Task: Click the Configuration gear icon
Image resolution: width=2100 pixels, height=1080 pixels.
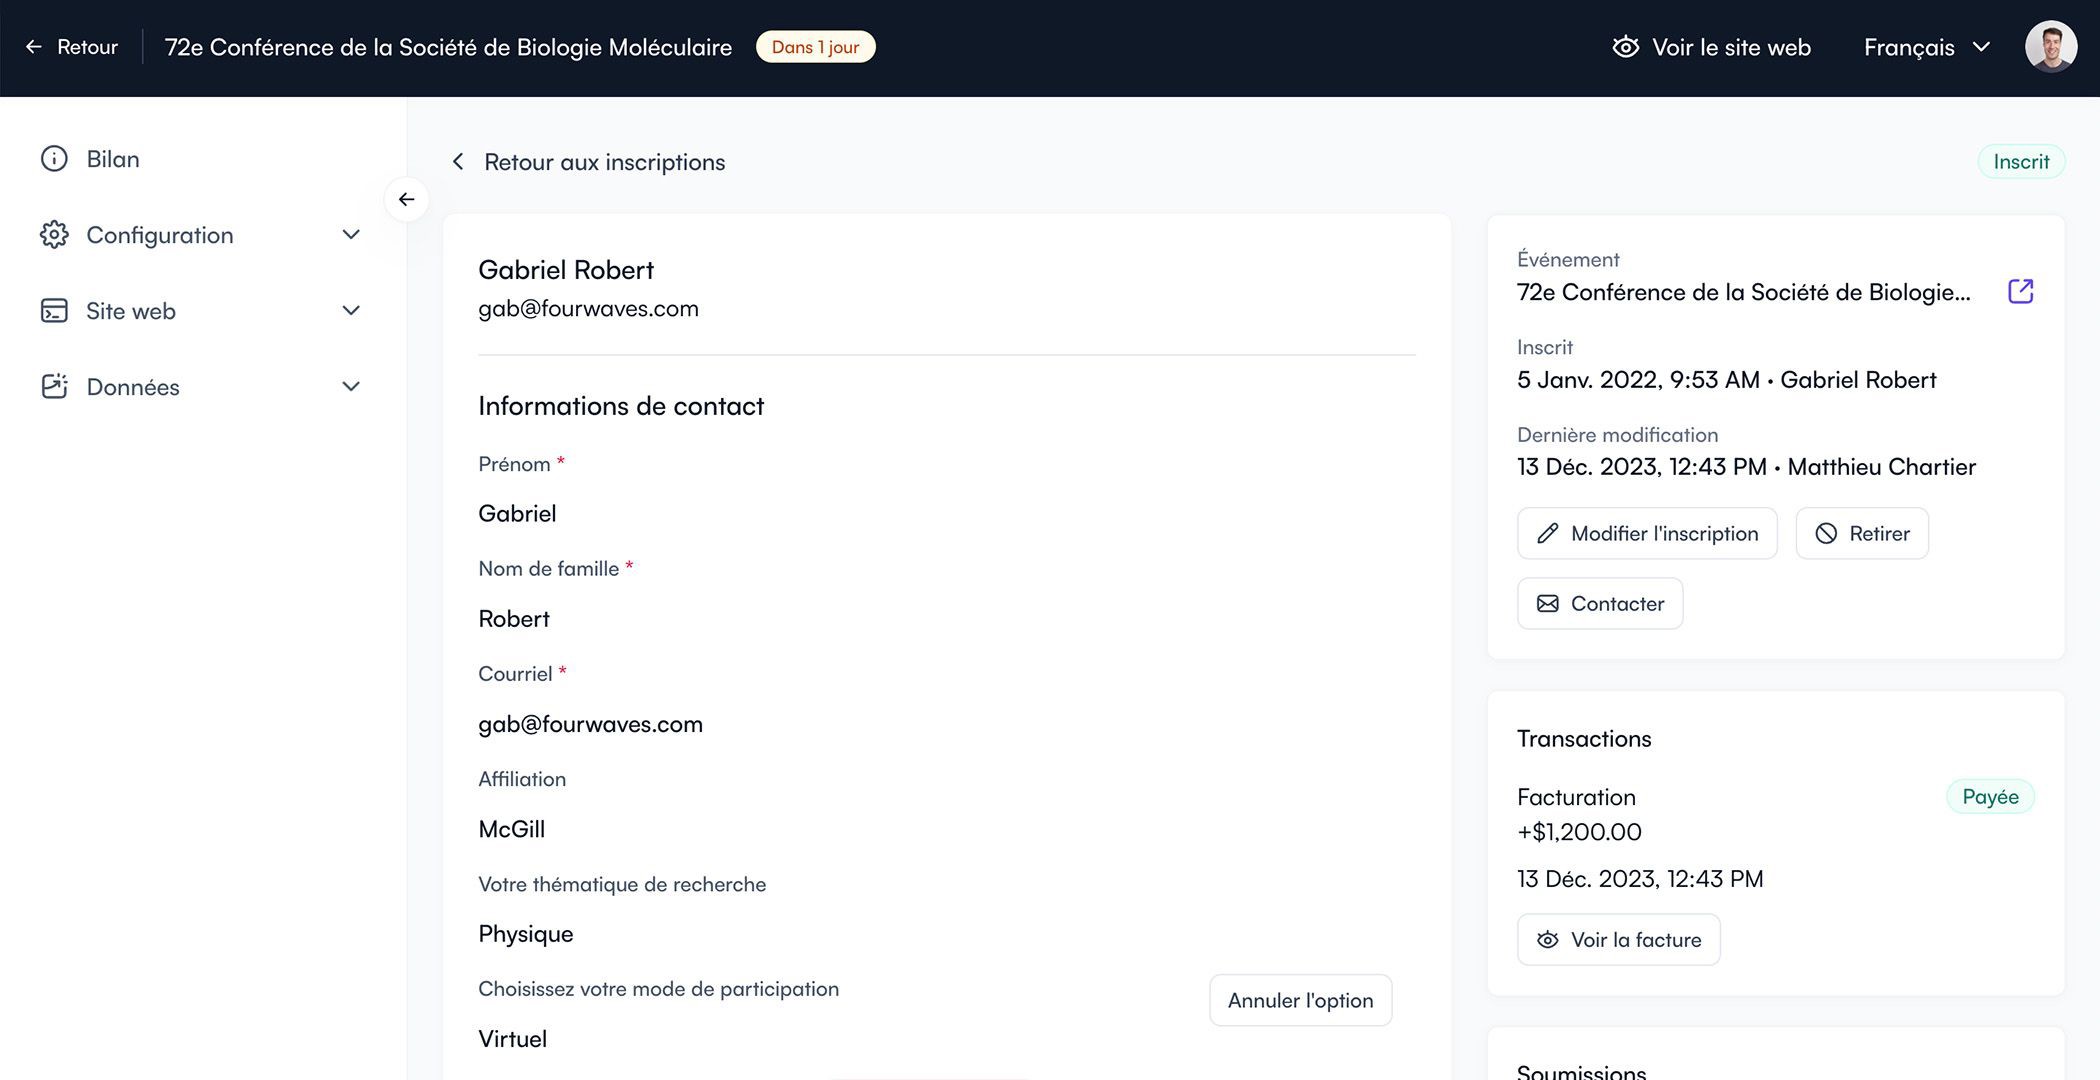Action: 54,235
